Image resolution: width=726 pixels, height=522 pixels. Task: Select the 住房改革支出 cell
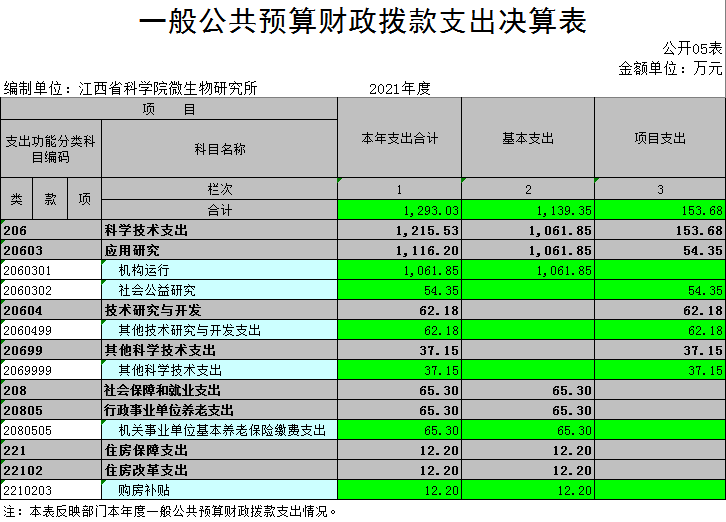tap(219, 470)
